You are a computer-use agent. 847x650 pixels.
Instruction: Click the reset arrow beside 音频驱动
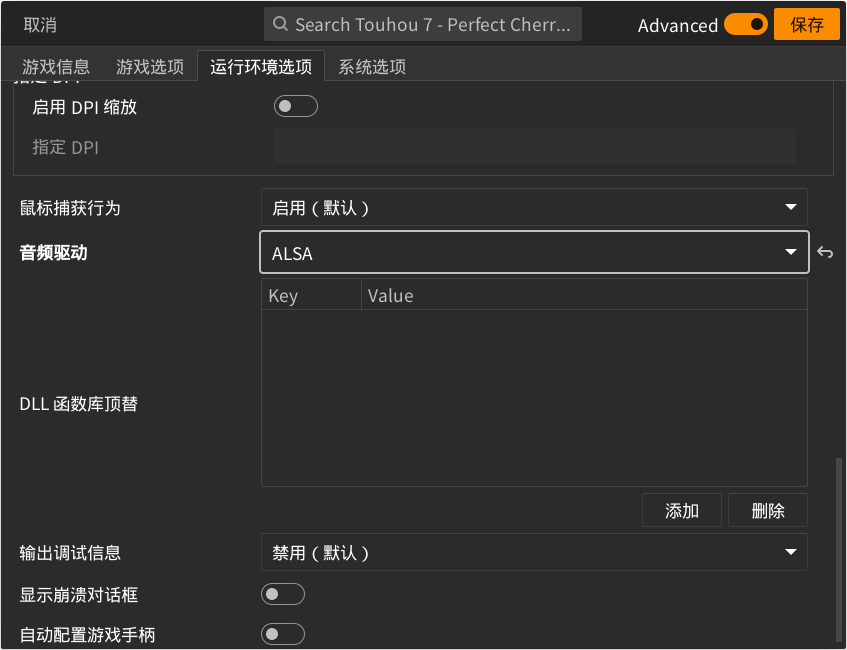825,252
